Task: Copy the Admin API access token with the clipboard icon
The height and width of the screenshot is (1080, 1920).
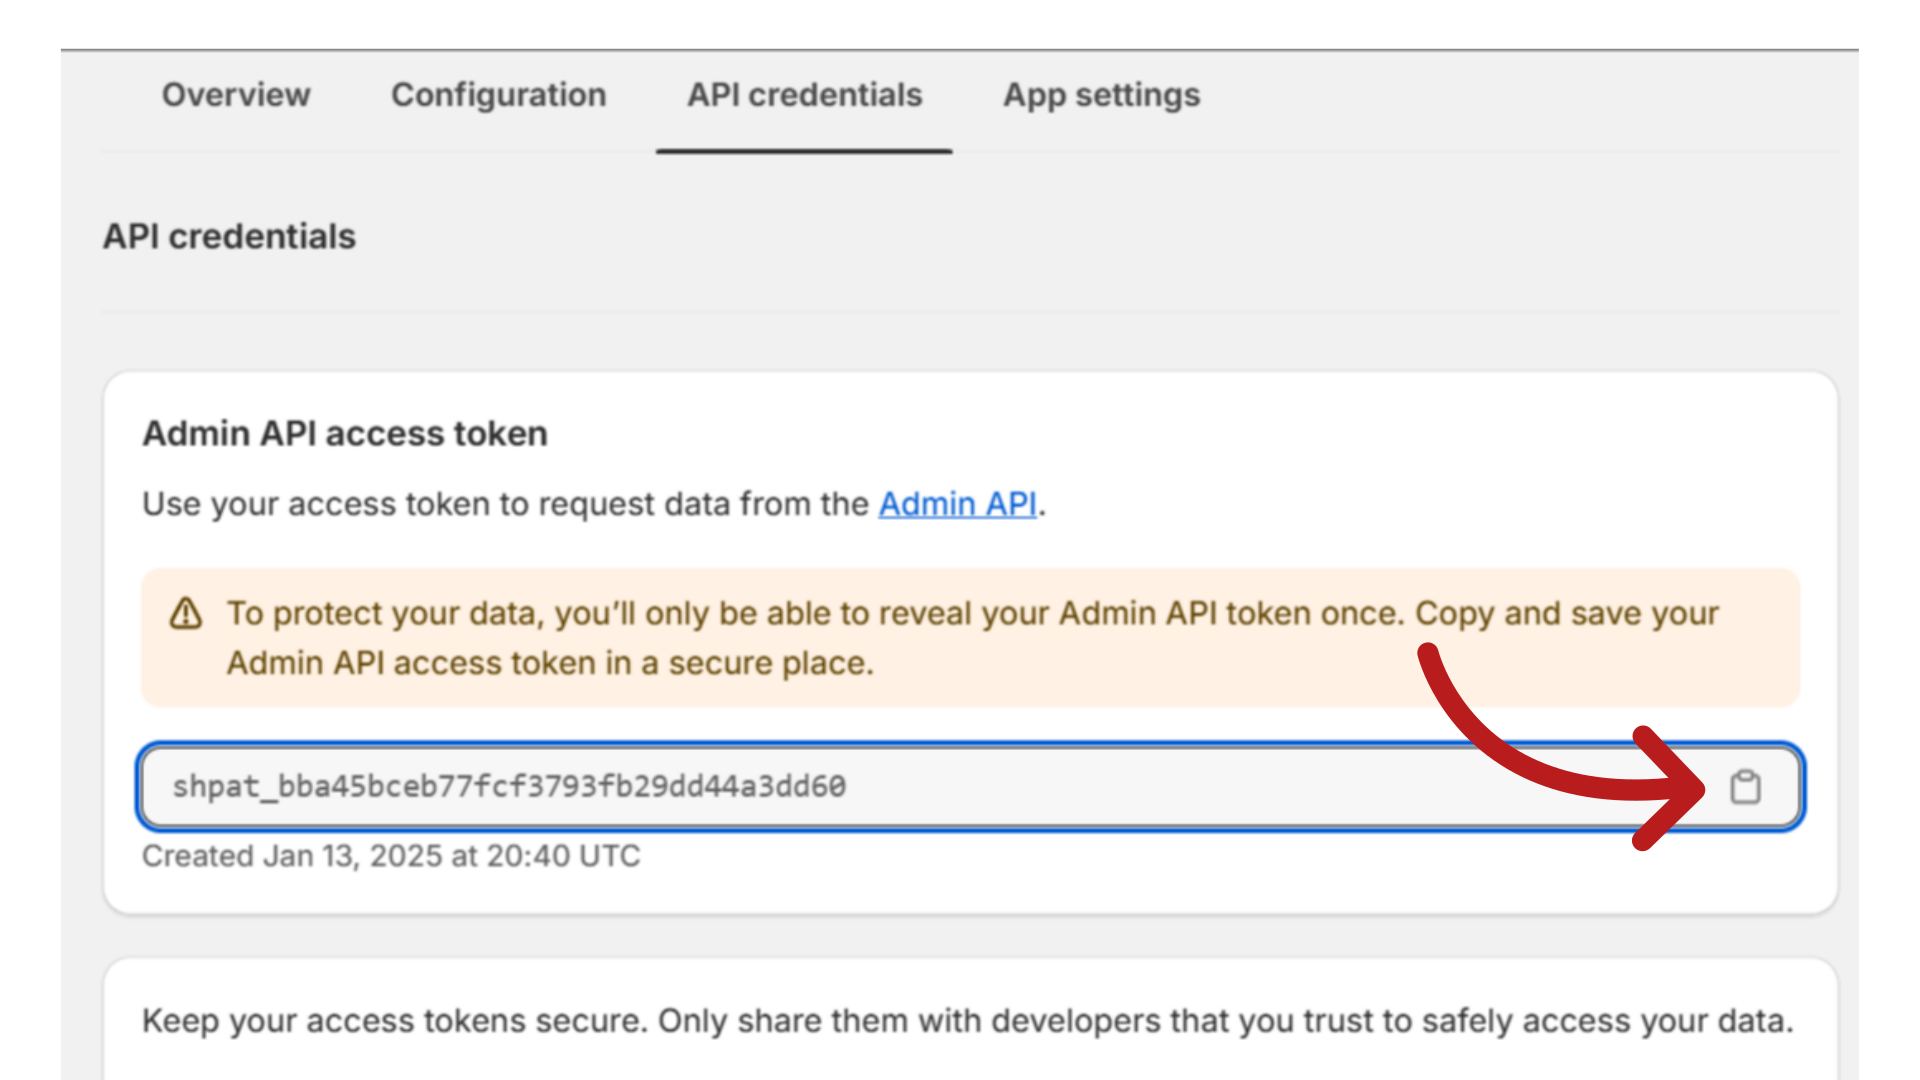Action: 1746,787
